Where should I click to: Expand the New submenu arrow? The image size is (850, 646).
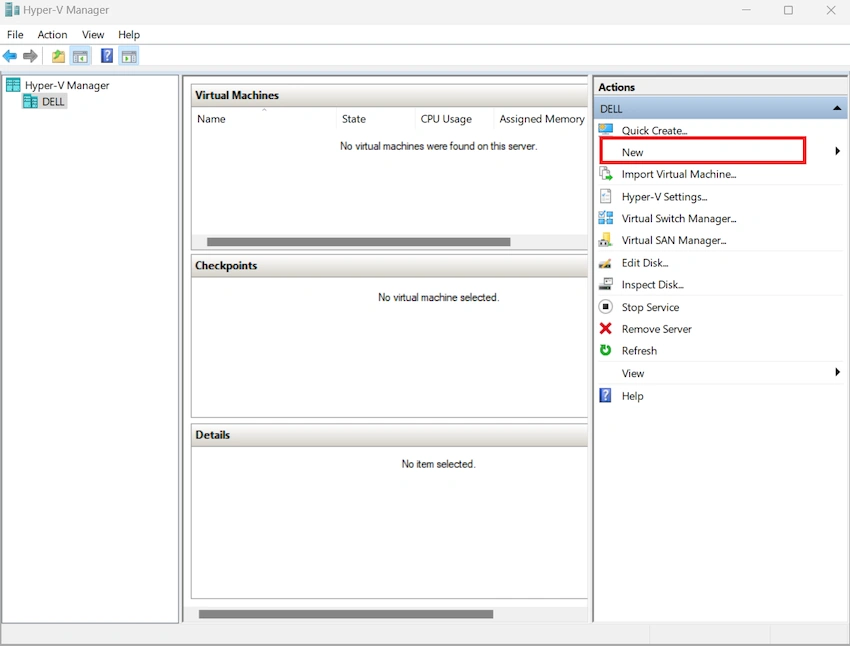coord(838,151)
